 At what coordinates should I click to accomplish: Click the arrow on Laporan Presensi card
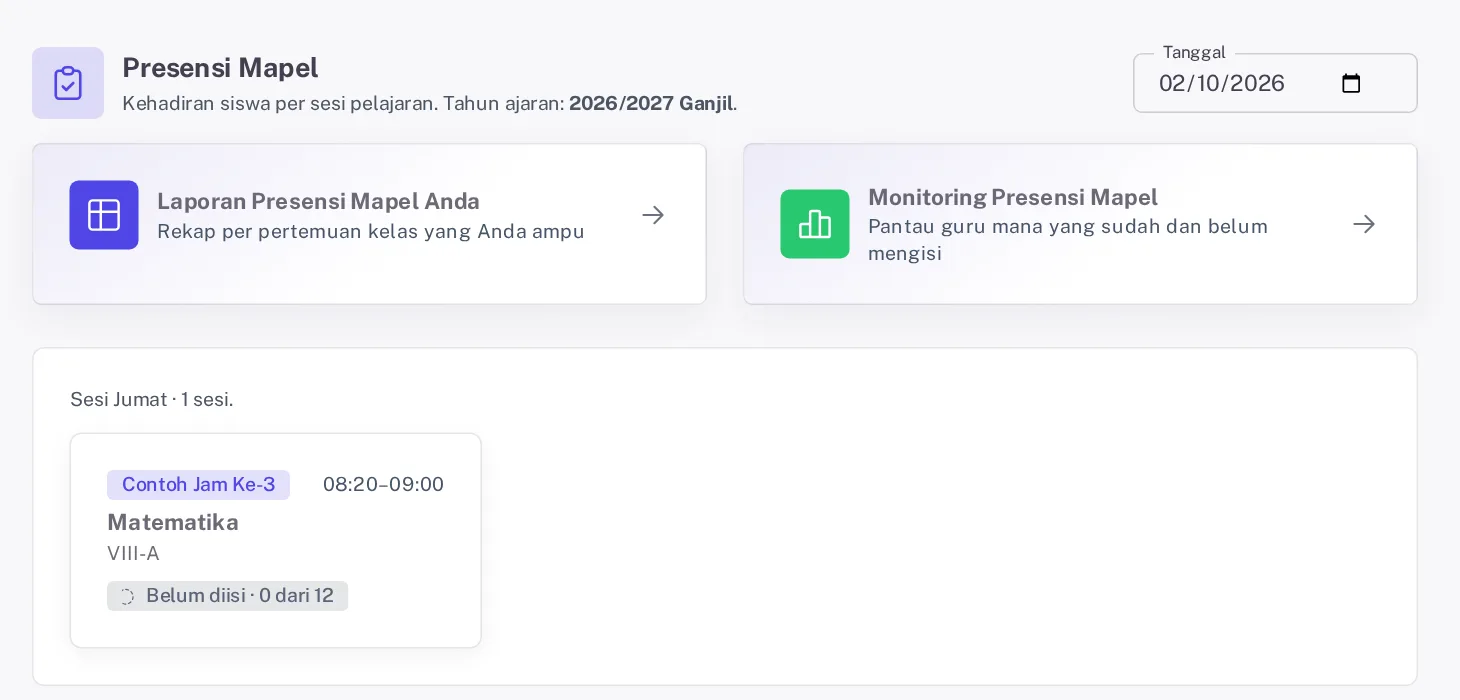coord(653,215)
